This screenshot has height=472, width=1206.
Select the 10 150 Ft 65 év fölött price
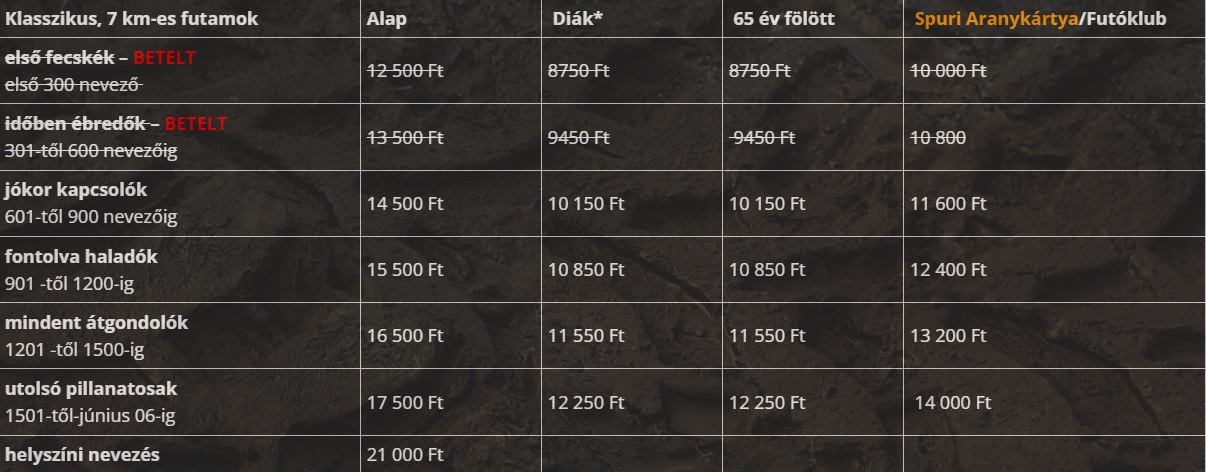(767, 203)
